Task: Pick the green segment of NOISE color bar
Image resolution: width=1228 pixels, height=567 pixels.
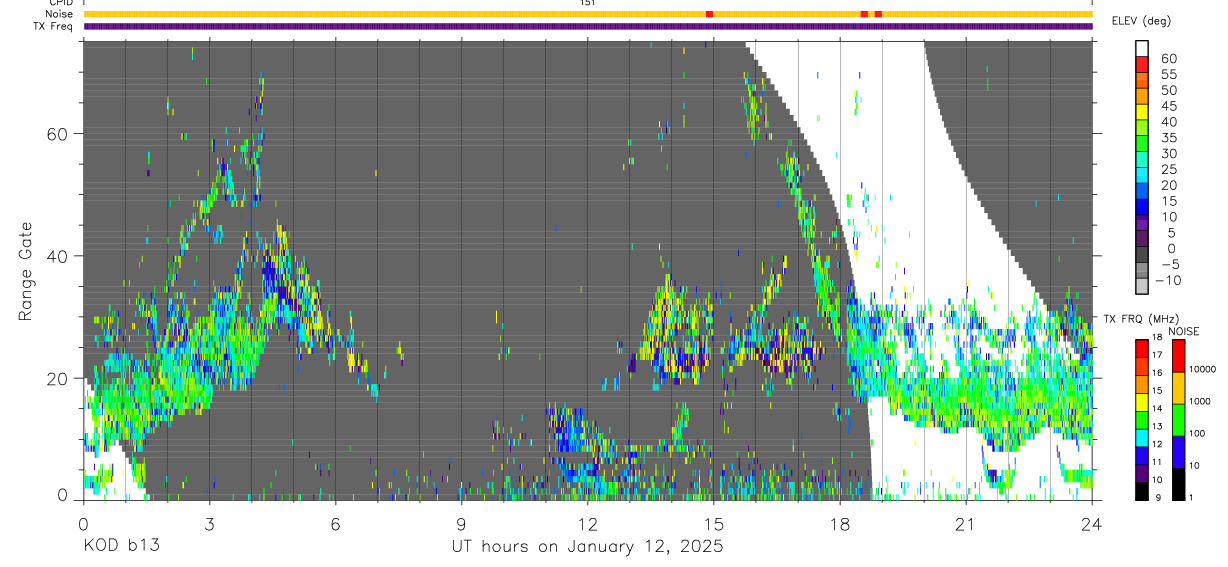Action: (1178, 420)
